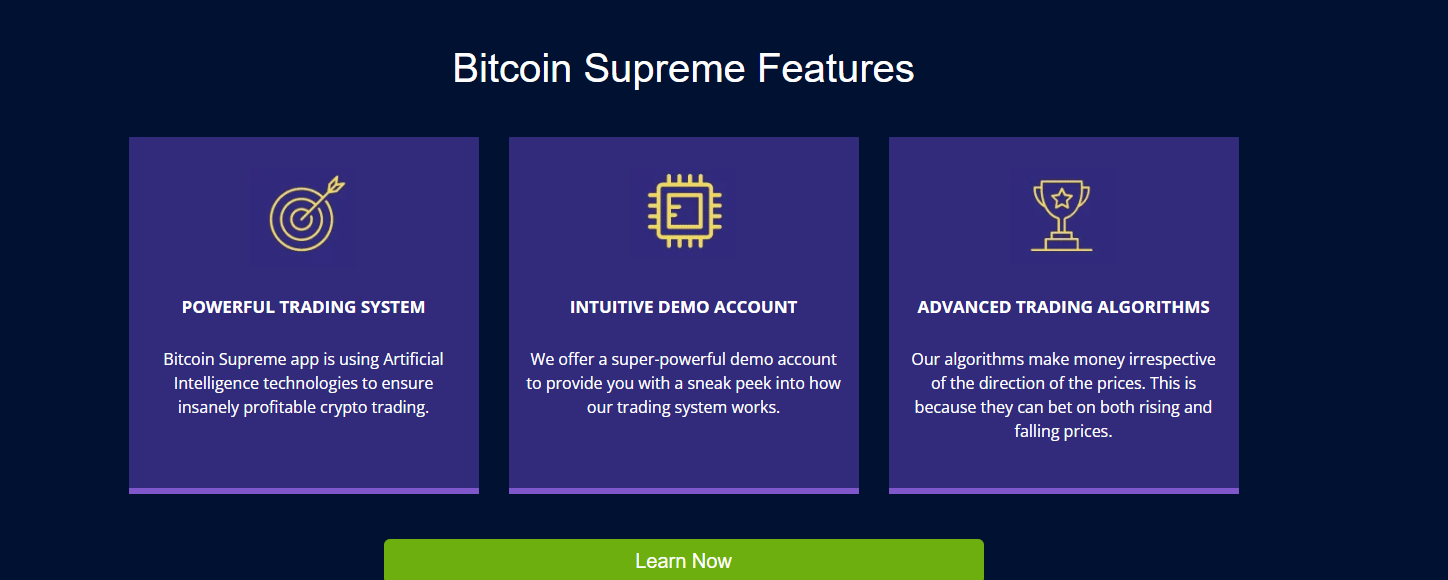Click the microchip processor icon

684,212
